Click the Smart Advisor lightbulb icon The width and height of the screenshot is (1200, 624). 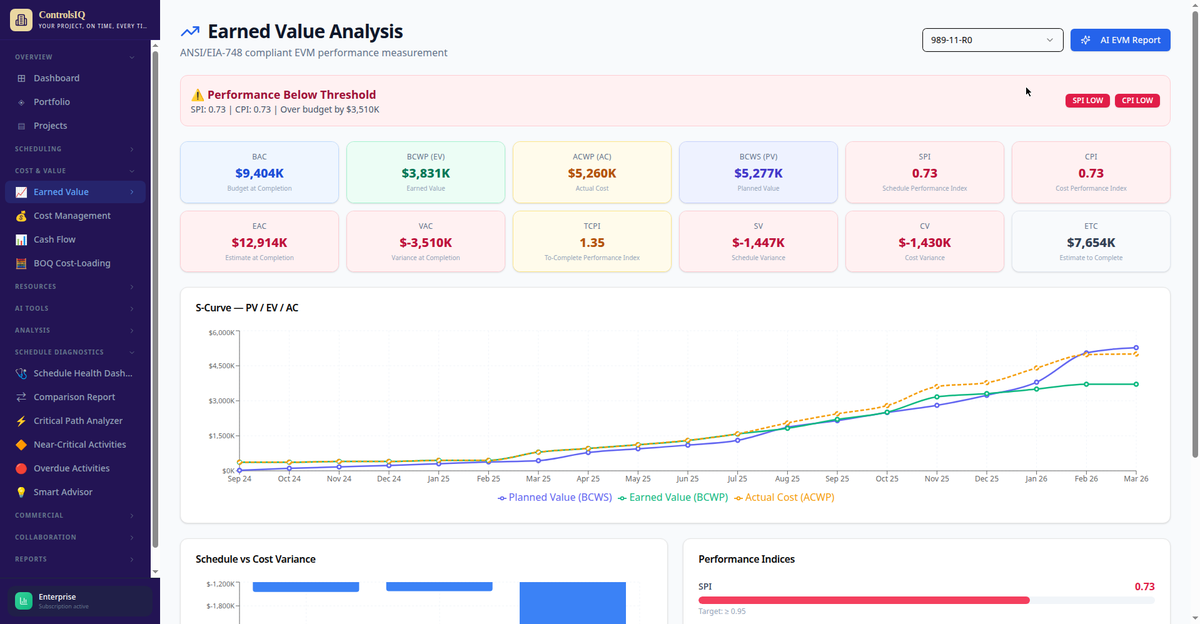click(21, 492)
